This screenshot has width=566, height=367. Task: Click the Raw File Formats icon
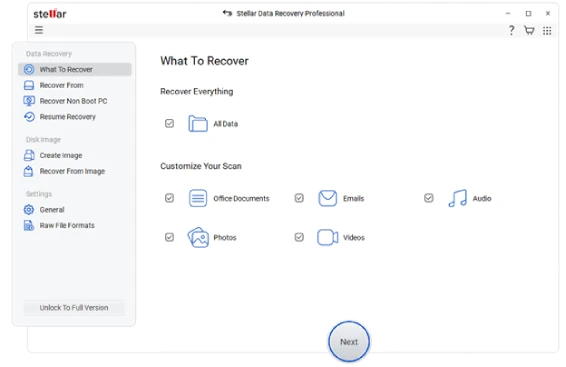pos(29,226)
